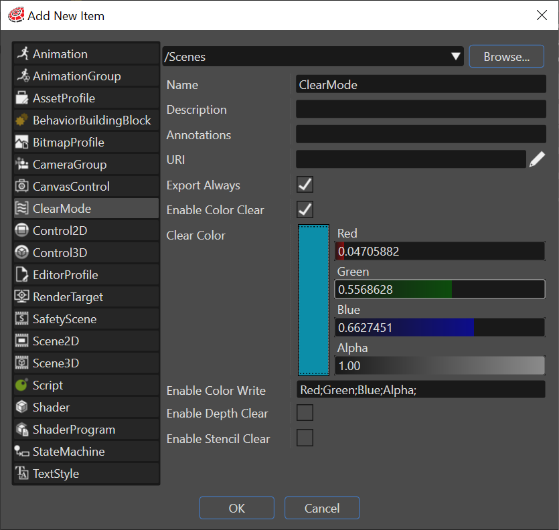Select Scene3D in the item list
This screenshot has height=530, width=559.
[86, 363]
